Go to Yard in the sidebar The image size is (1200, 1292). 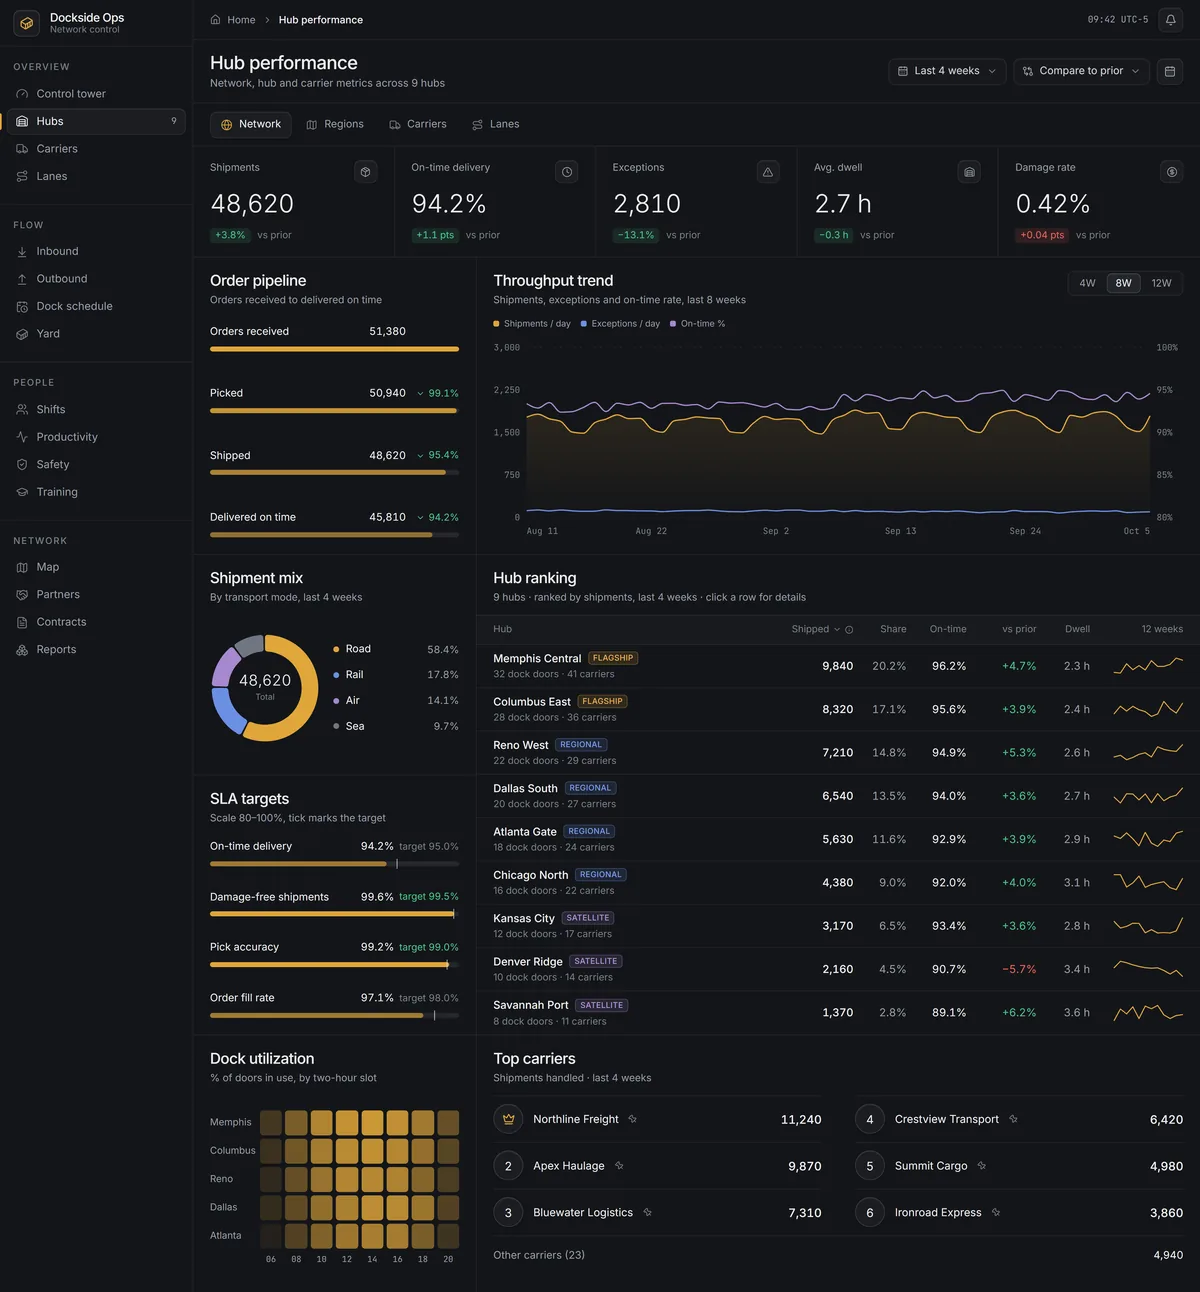tap(96, 334)
